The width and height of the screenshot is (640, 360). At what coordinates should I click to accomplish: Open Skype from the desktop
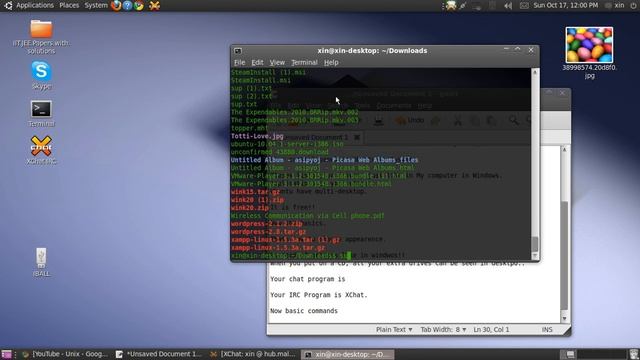pos(41,75)
